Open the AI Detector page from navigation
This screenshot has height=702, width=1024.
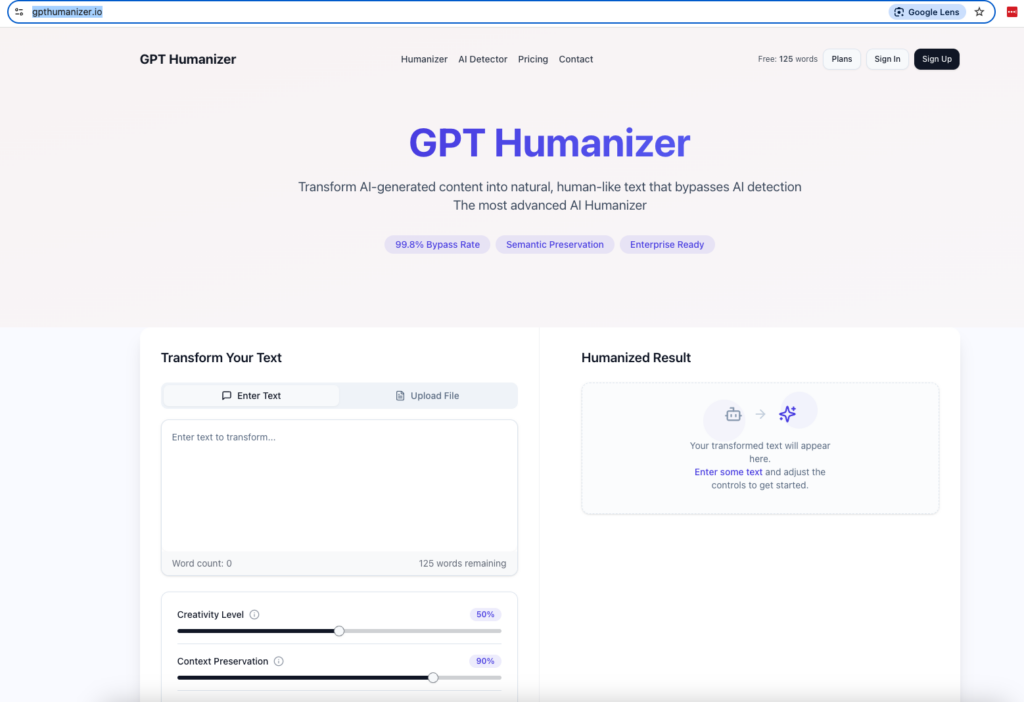[x=482, y=59]
